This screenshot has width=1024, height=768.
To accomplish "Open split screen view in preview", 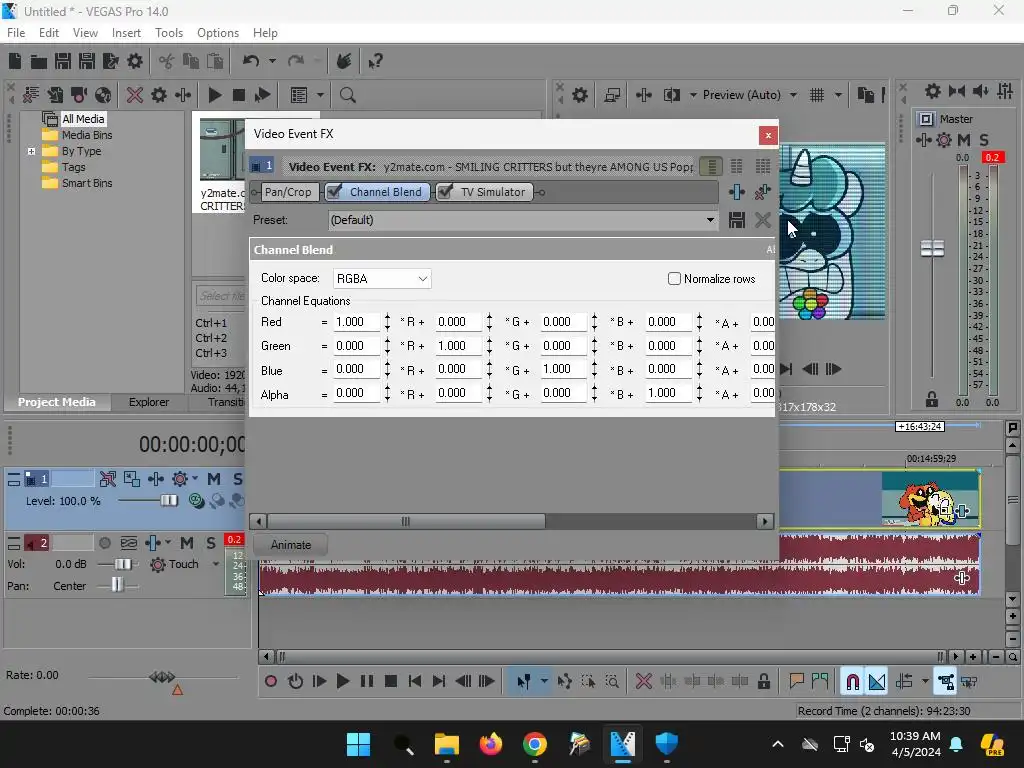I will pos(672,95).
